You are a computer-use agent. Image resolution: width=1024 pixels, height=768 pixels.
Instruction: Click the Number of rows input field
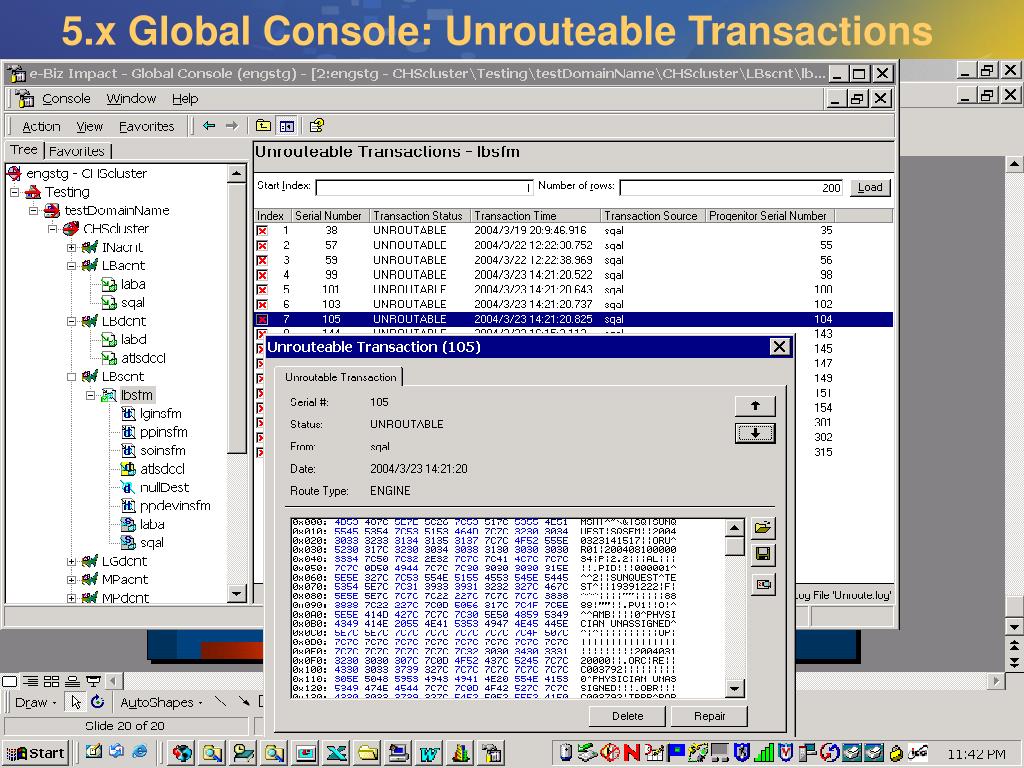[731, 187]
